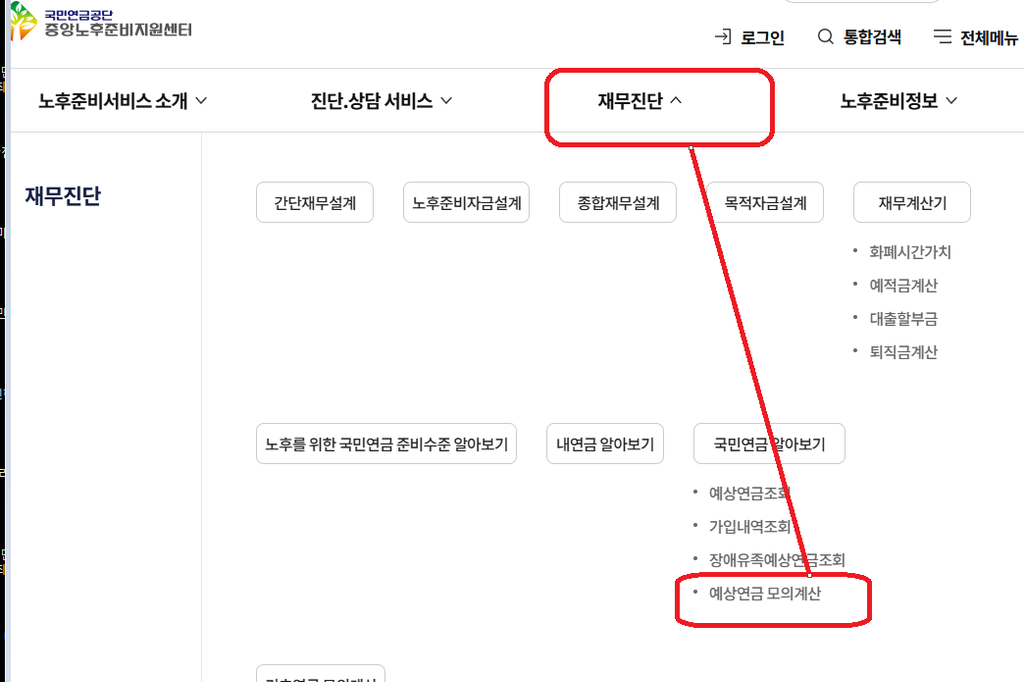Click the 통합검색 magnifier icon
The image size is (1024, 682).
825,37
